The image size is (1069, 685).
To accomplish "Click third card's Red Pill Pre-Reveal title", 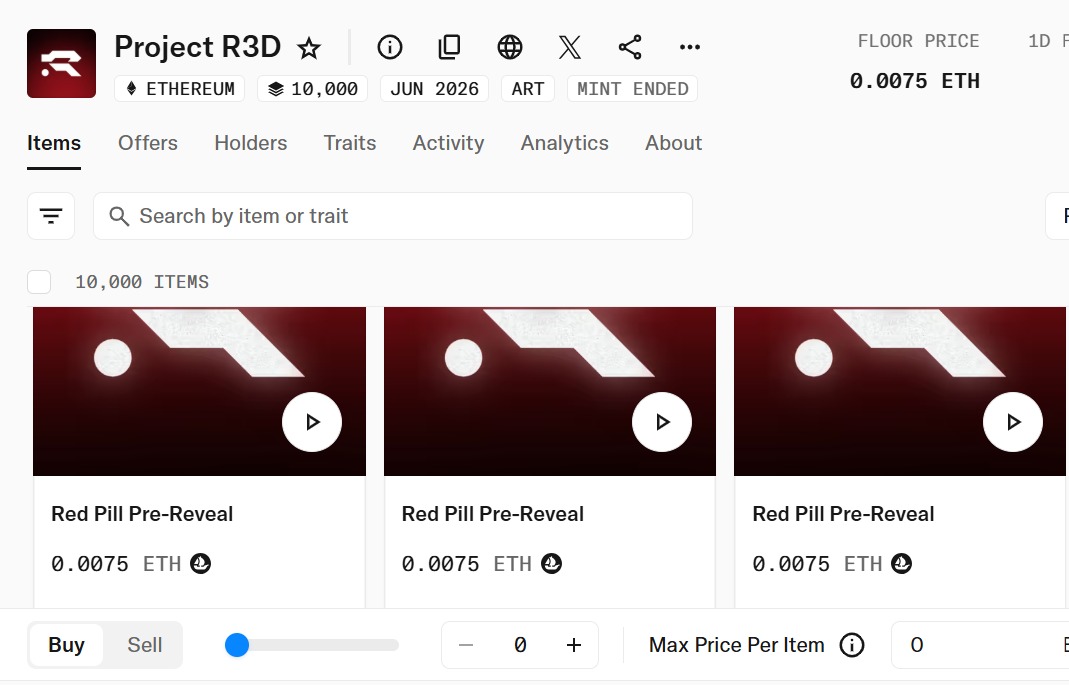I will coord(843,514).
